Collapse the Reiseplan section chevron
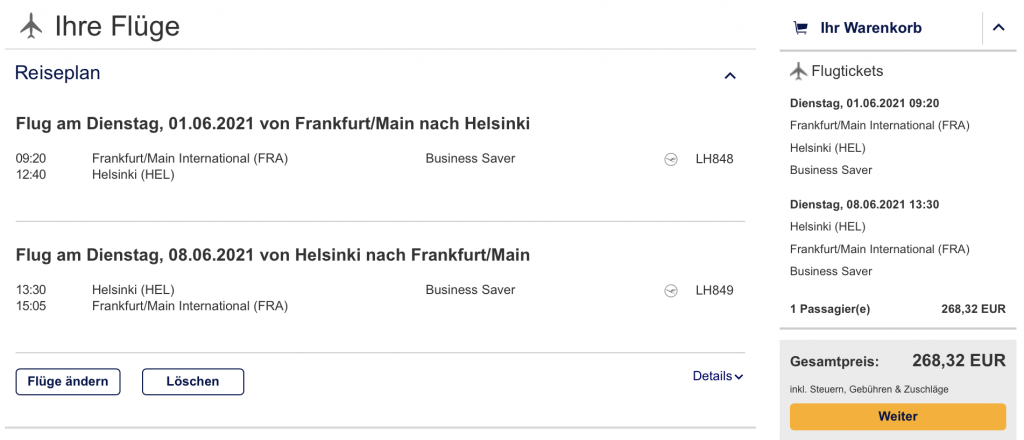Screen dimensions: 1024x440 click(730, 75)
